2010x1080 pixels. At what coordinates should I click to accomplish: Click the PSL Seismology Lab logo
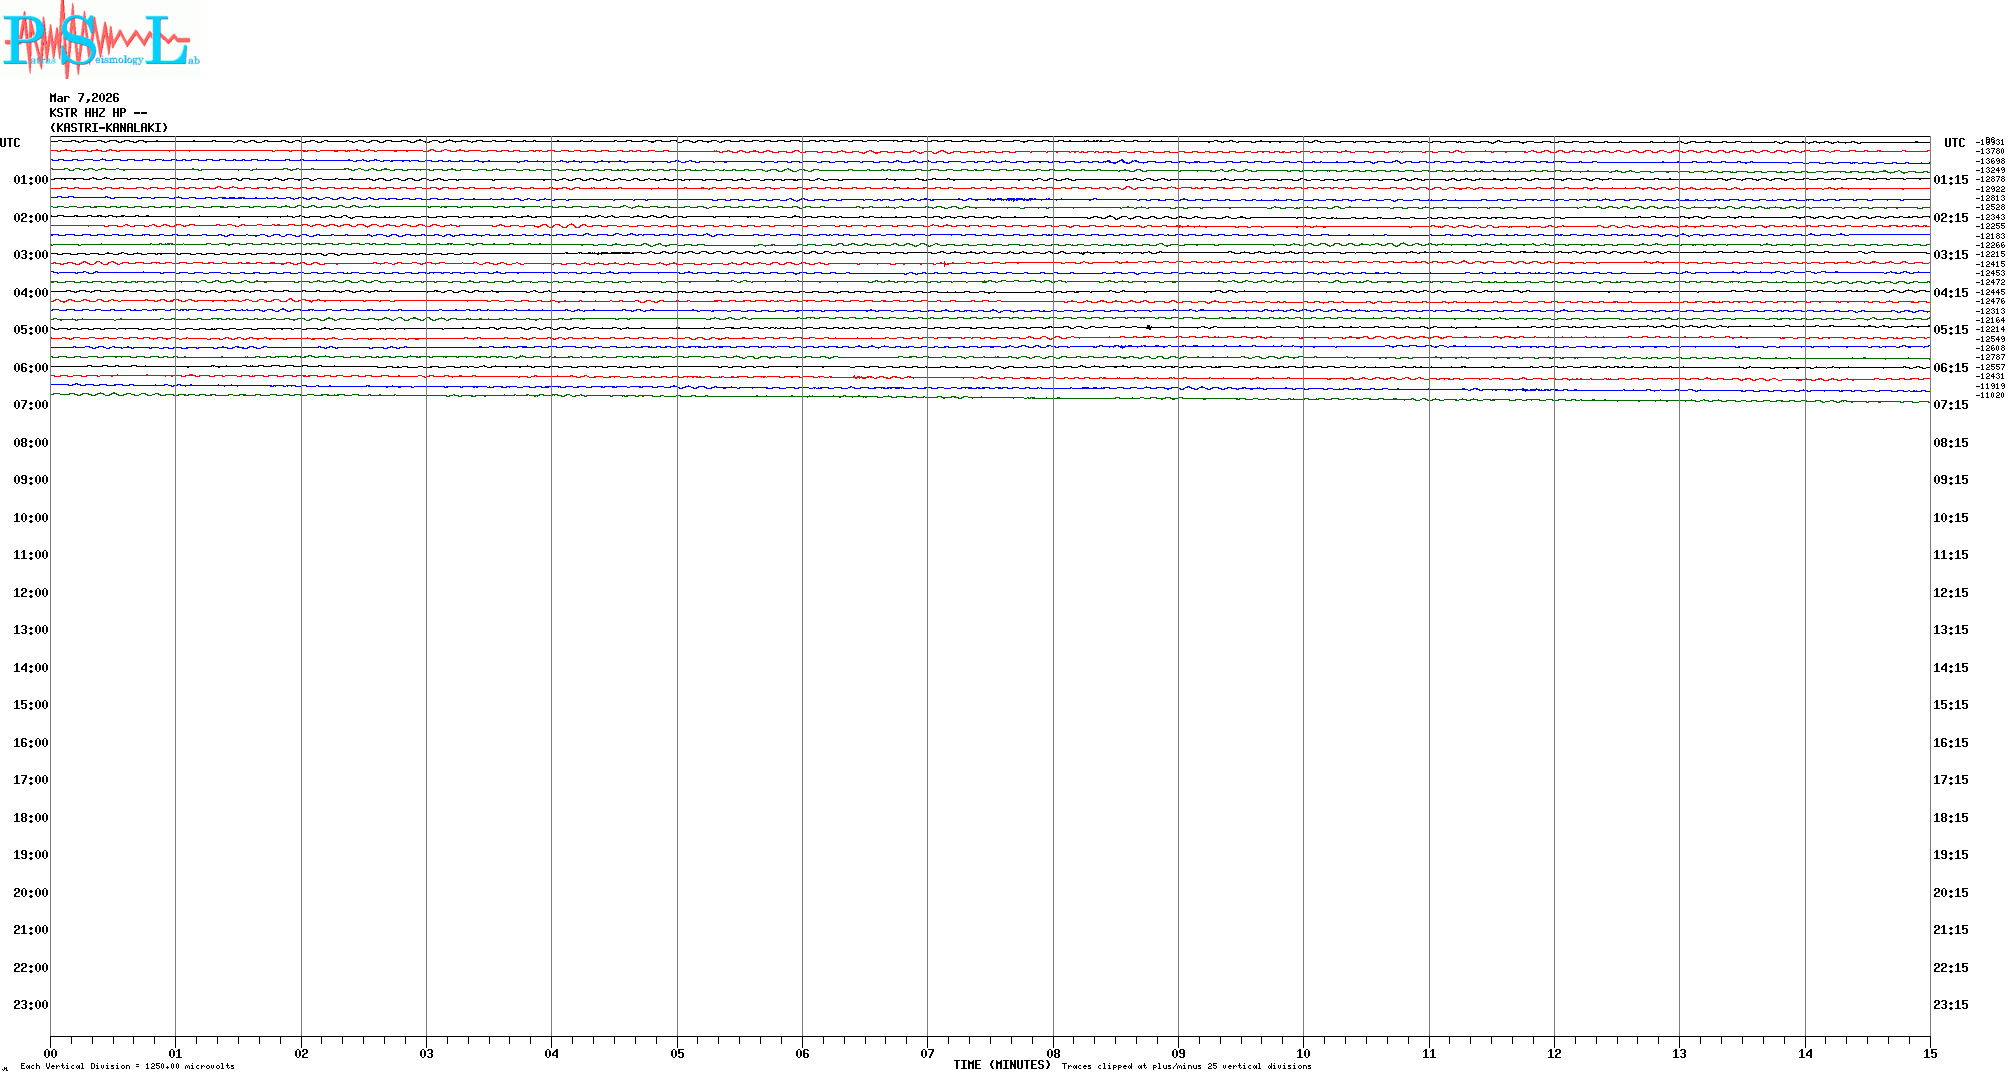(100, 38)
